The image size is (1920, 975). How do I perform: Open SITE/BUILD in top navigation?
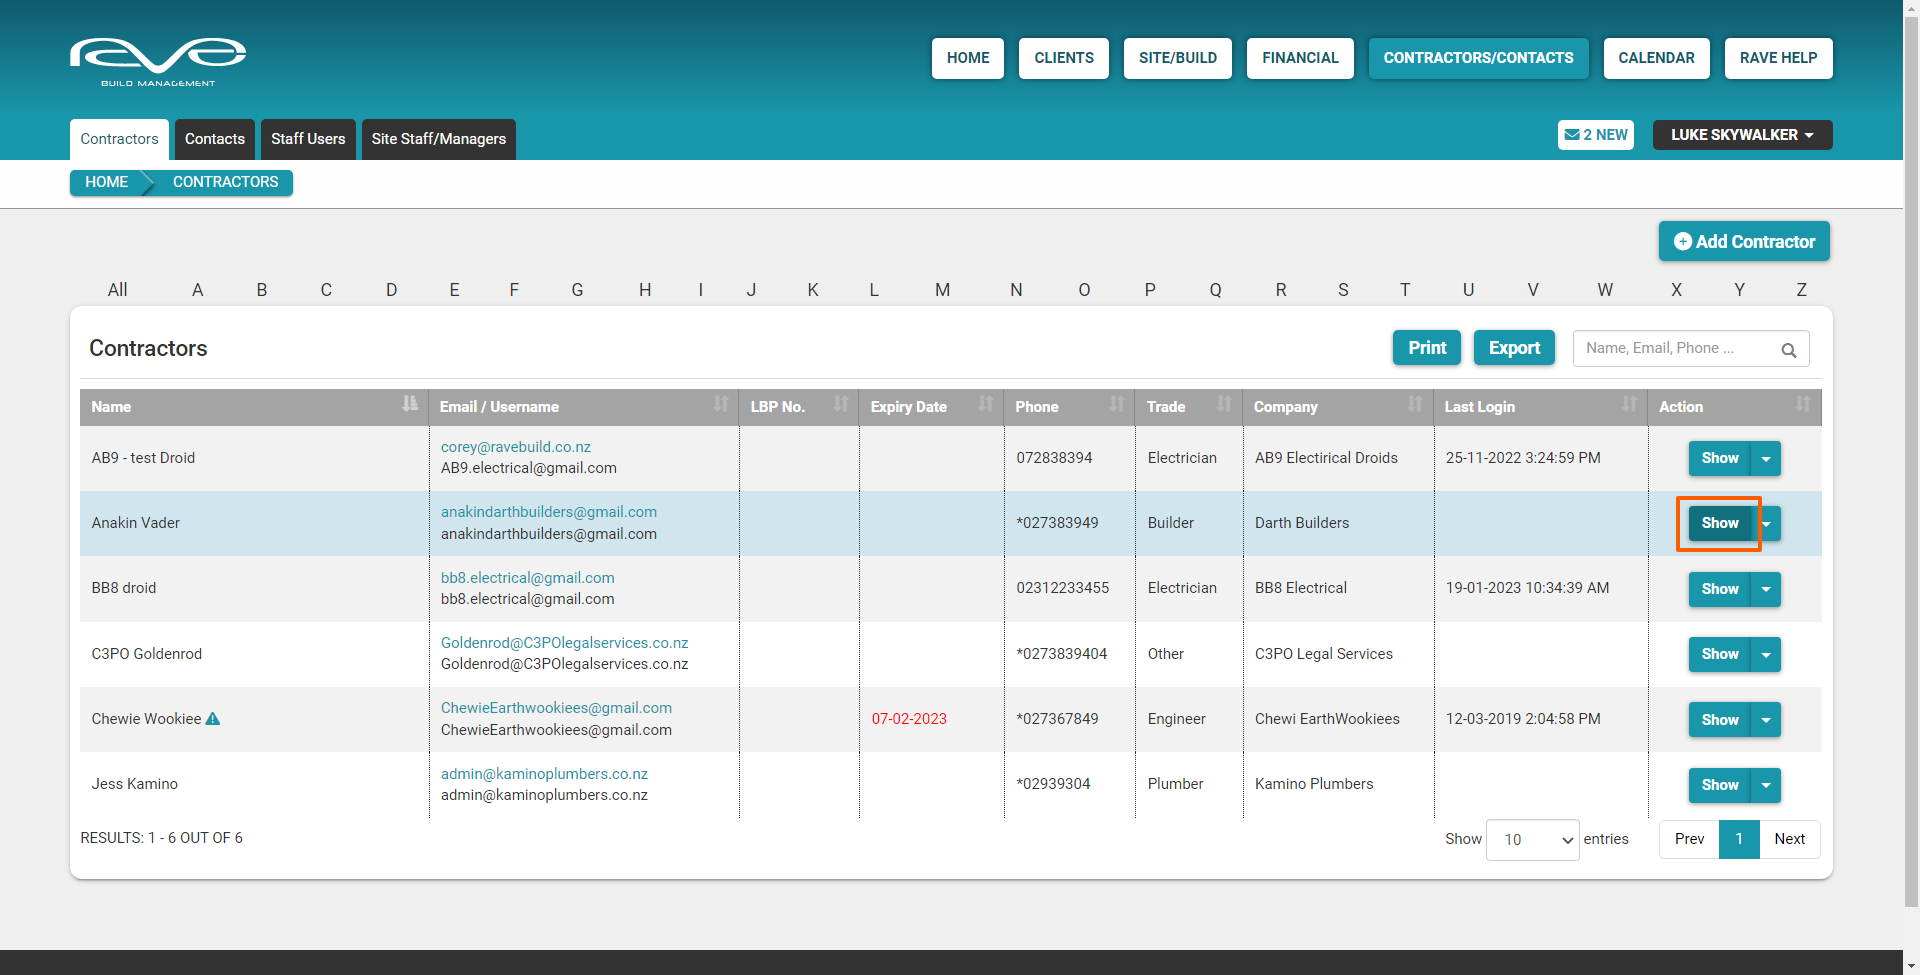point(1178,58)
